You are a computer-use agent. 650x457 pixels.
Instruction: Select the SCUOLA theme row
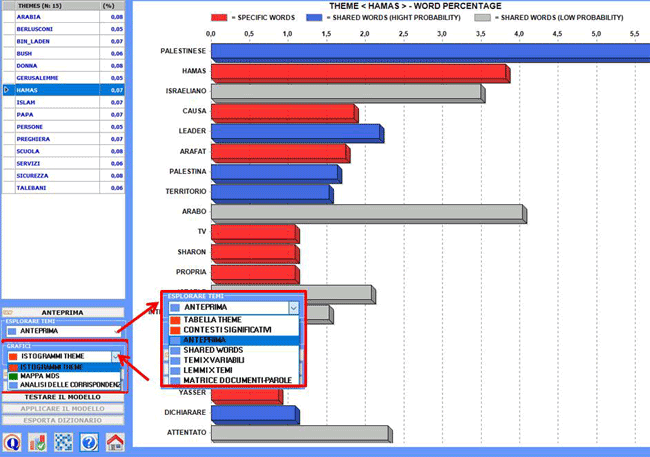point(63,151)
